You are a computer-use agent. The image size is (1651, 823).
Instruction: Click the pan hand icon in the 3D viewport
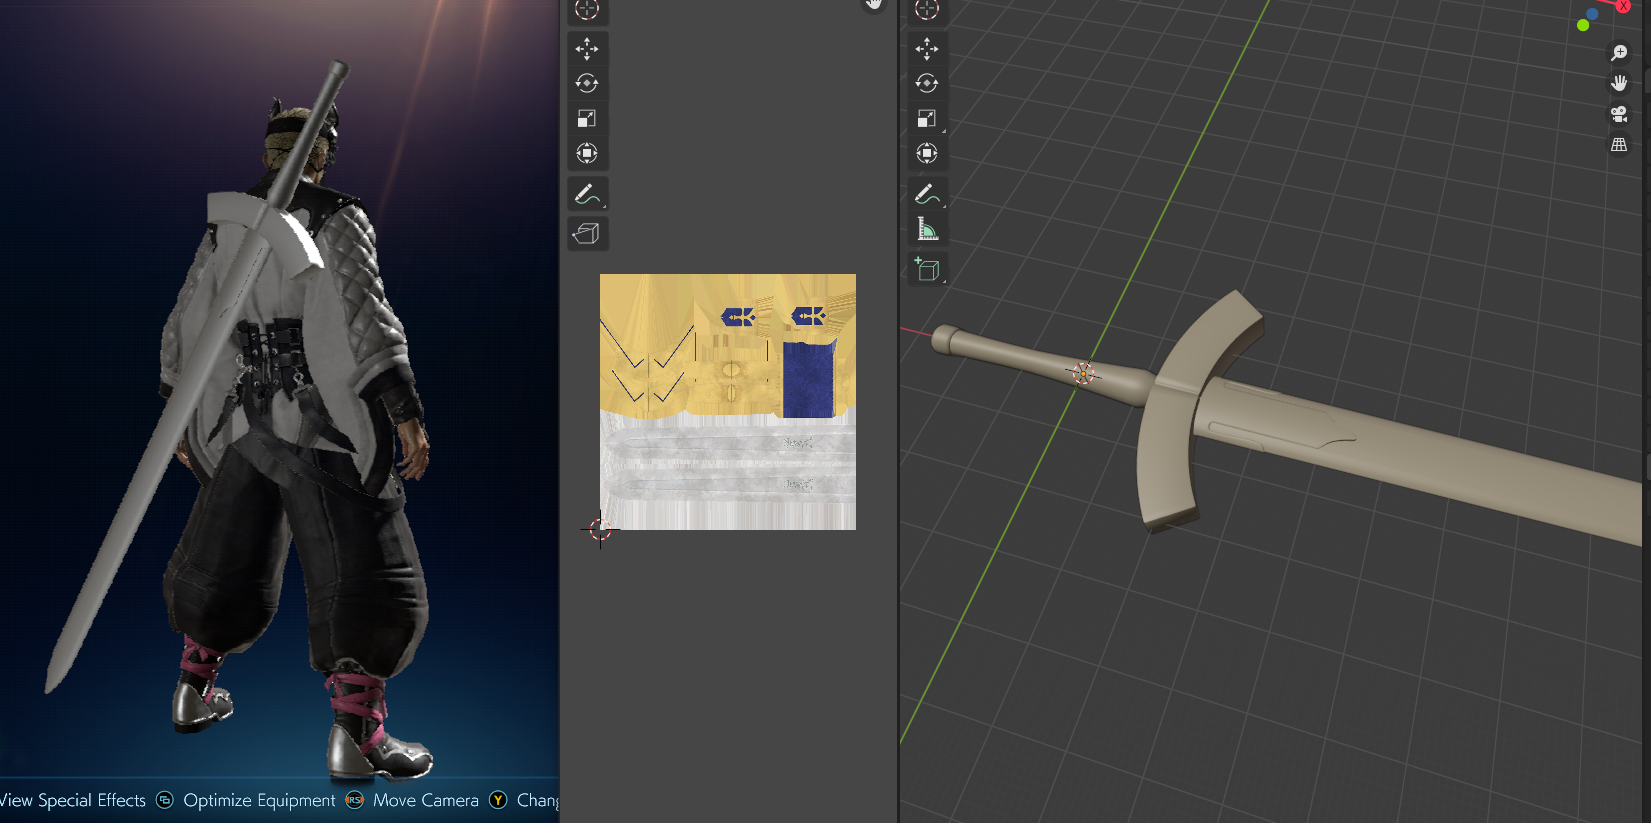[1619, 83]
